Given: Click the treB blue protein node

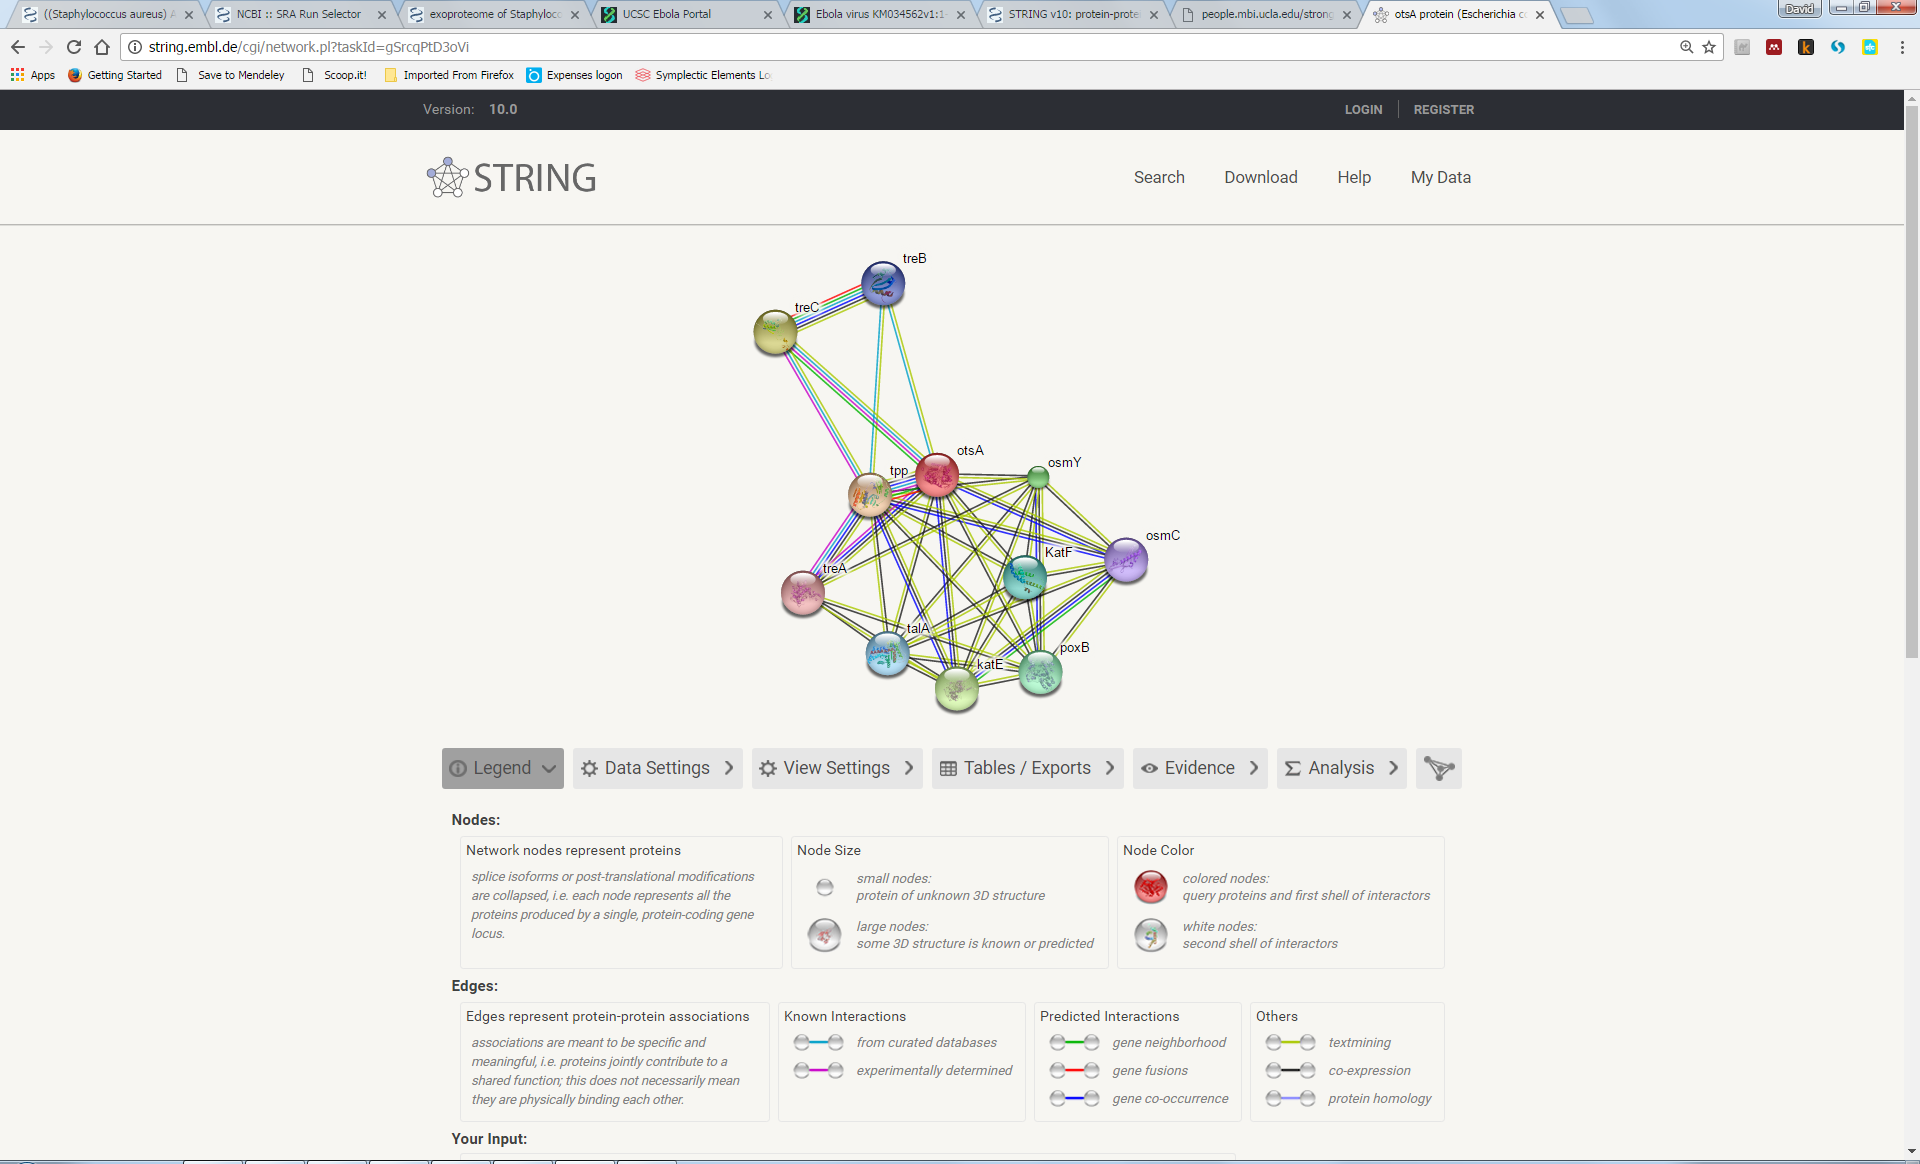Looking at the screenshot, I should pyautogui.click(x=883, y=284).
